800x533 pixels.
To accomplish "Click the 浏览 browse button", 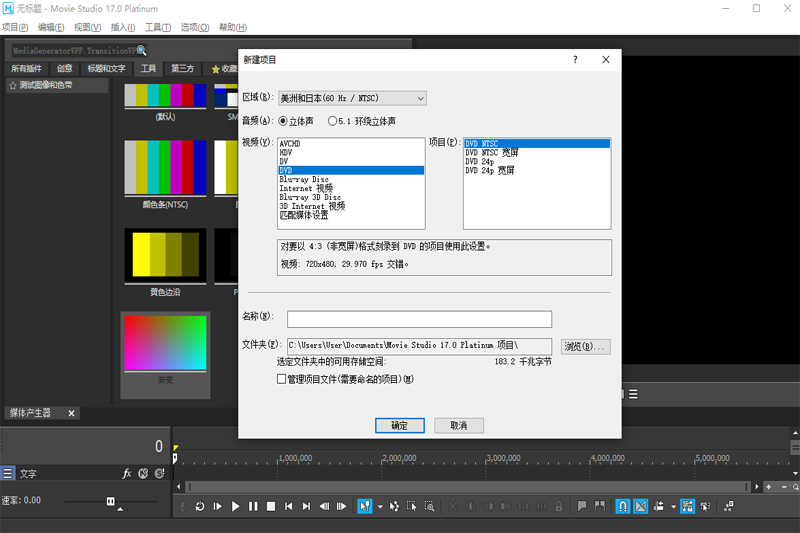I will [x=585, y=346].
